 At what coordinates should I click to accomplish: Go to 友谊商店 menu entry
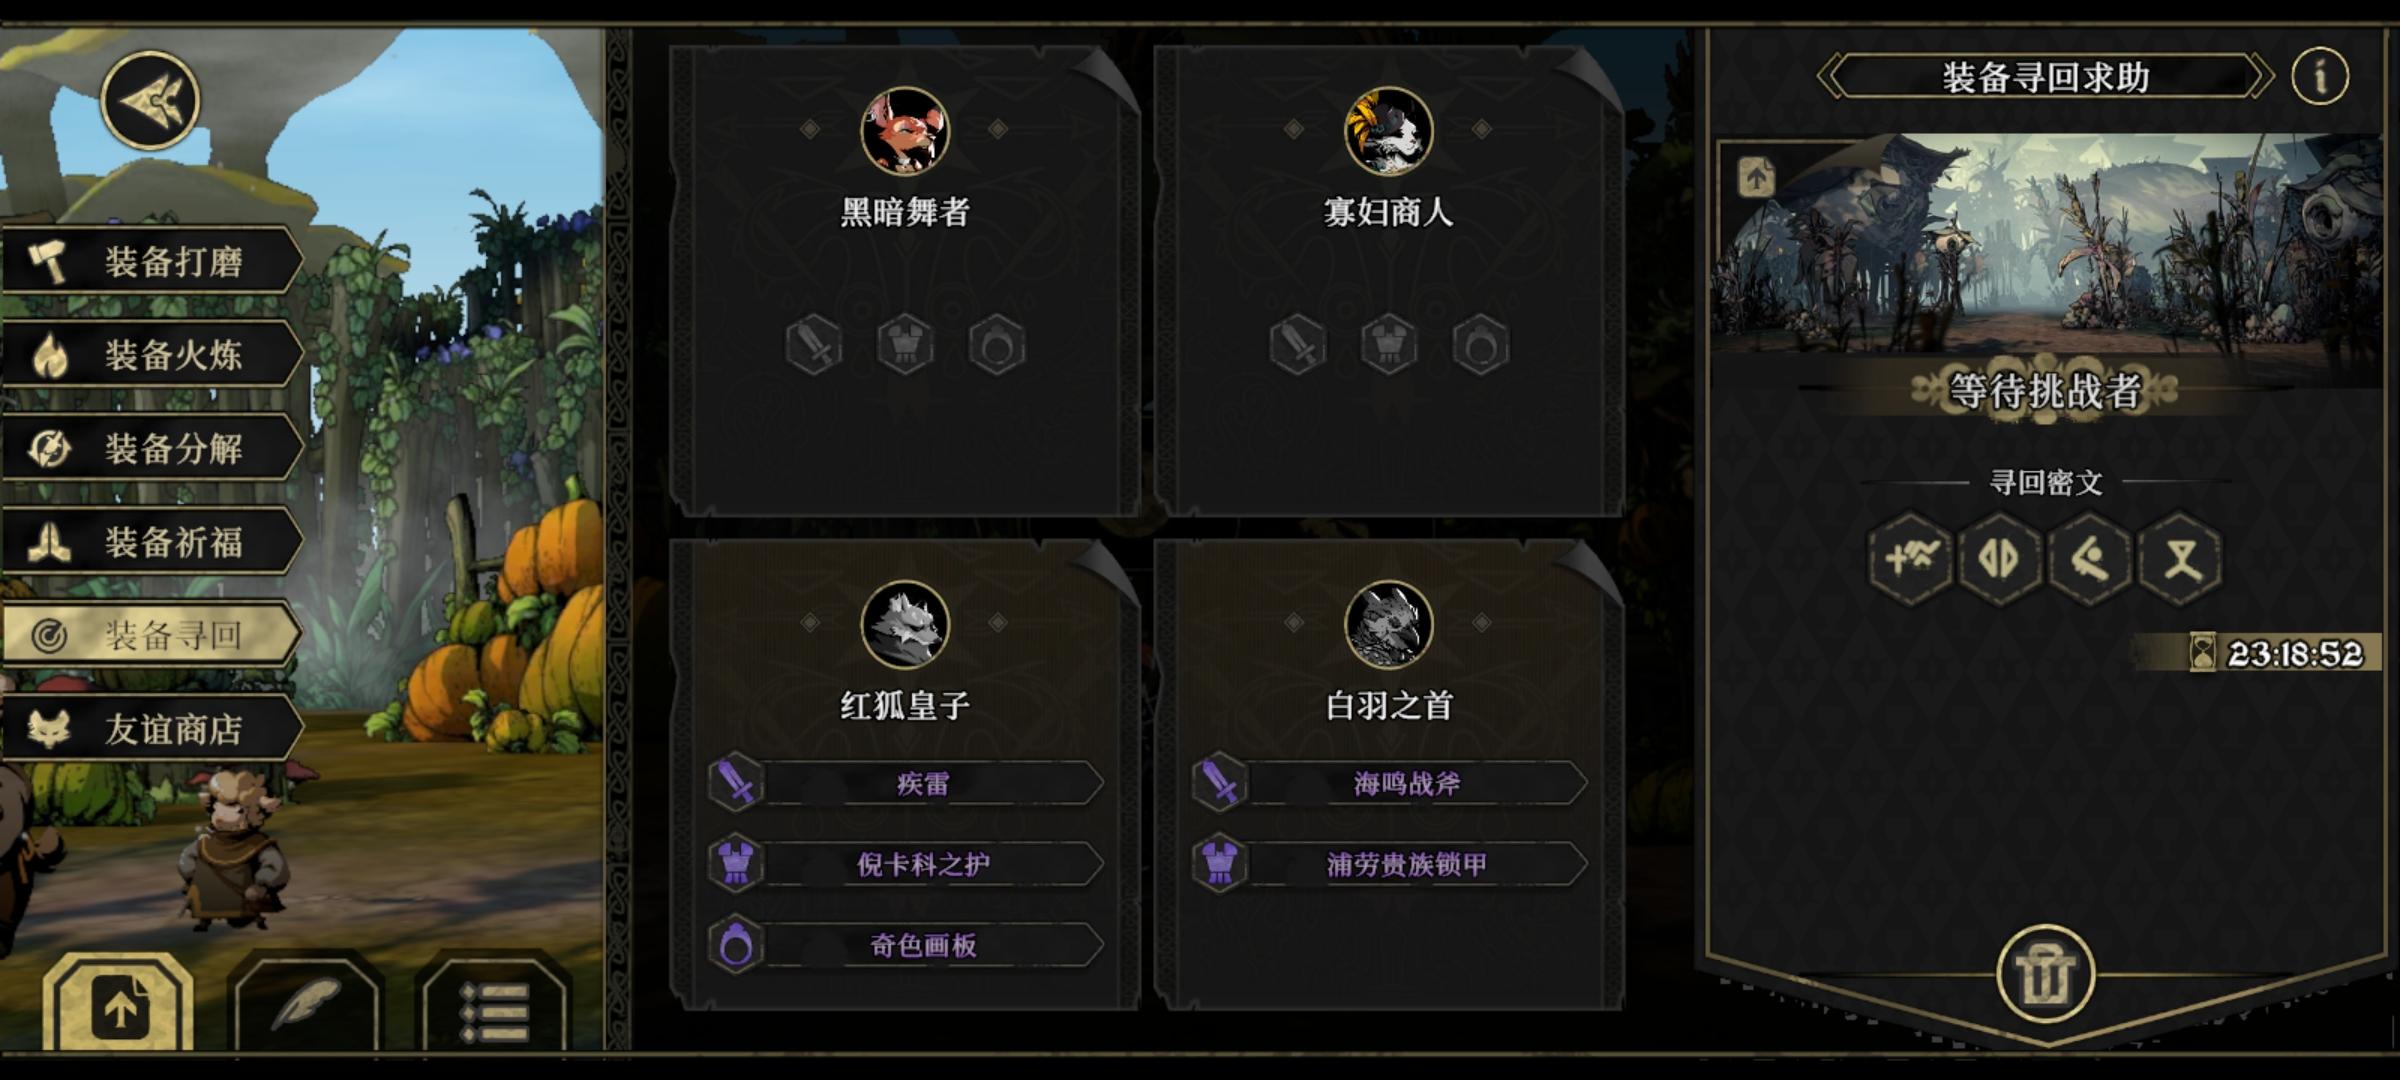153,729
